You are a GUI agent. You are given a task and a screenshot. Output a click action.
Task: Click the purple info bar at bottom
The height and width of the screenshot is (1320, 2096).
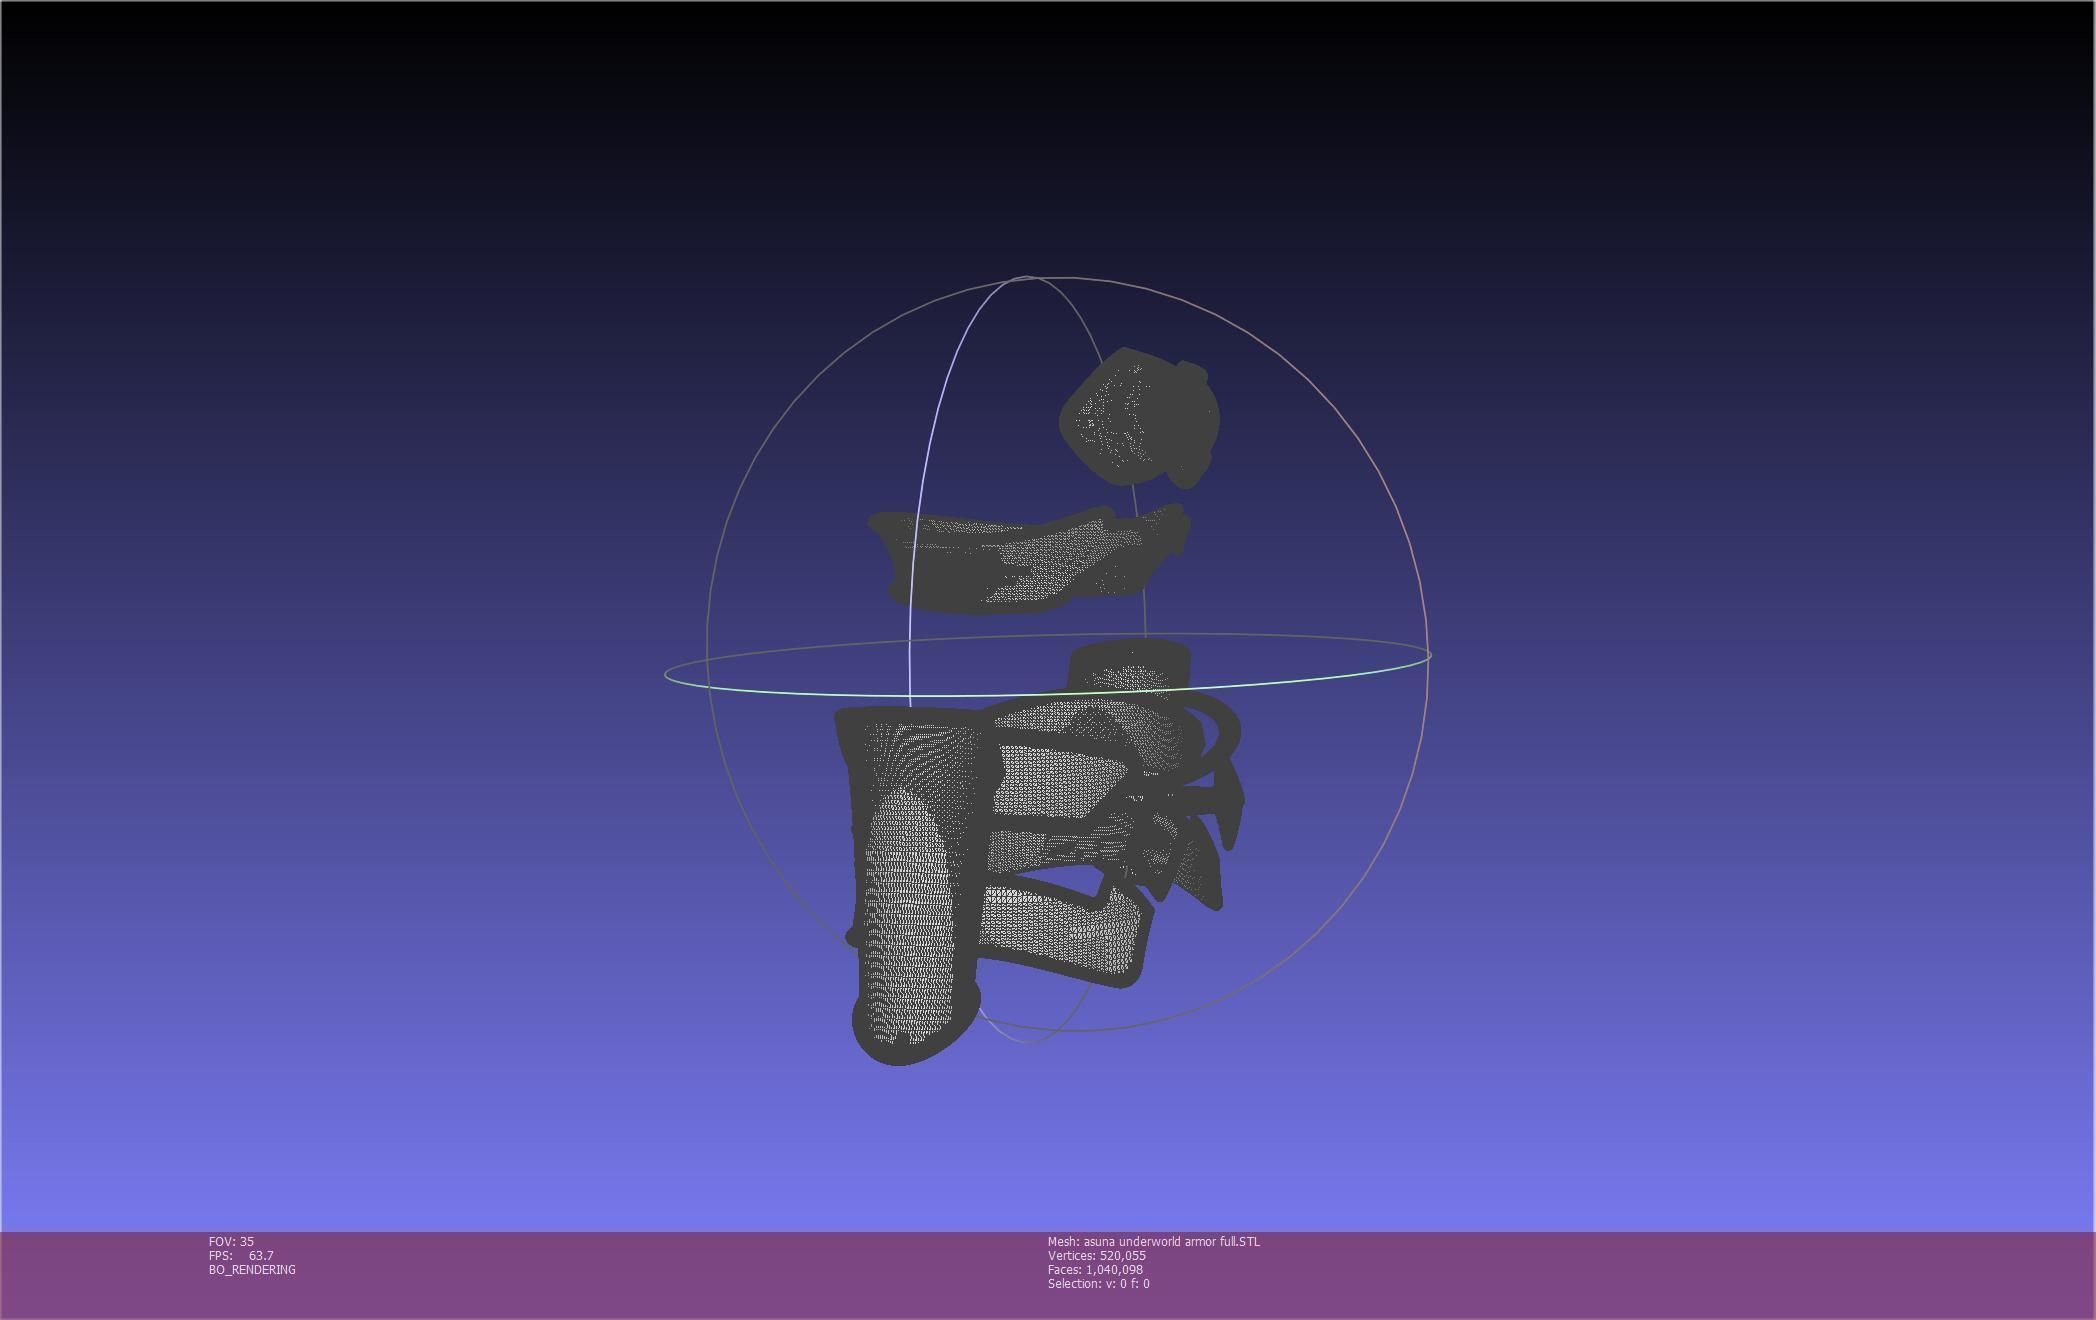coord(1600,1275)
